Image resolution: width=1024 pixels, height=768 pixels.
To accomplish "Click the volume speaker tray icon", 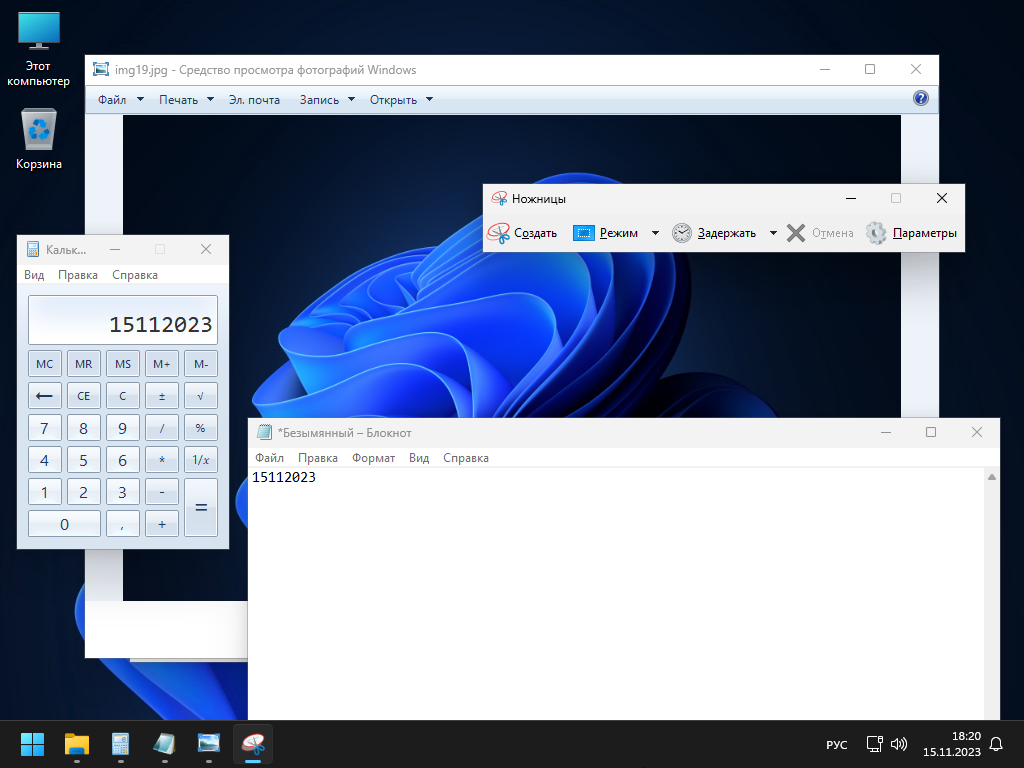I will click(x=899, y=744).
